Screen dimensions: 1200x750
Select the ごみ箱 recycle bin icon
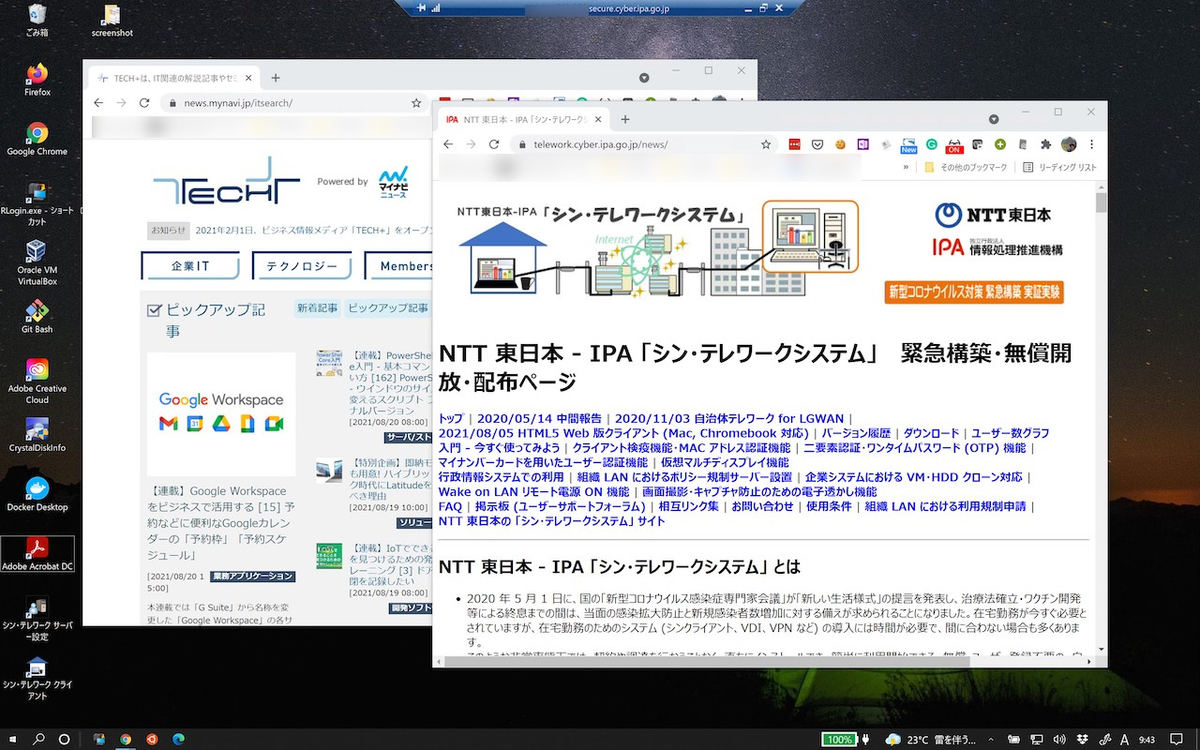click(37, 20)
